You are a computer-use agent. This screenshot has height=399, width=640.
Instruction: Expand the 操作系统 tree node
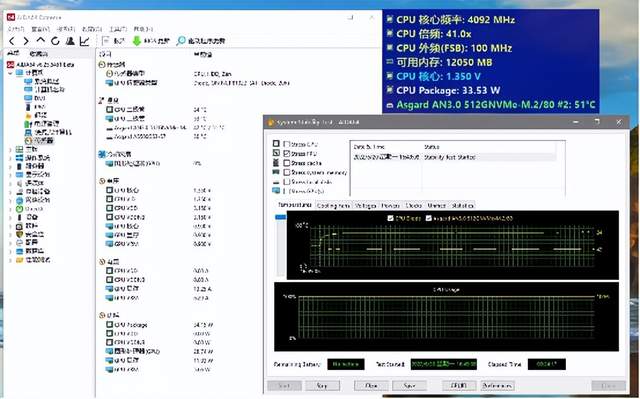click(10, 158)
